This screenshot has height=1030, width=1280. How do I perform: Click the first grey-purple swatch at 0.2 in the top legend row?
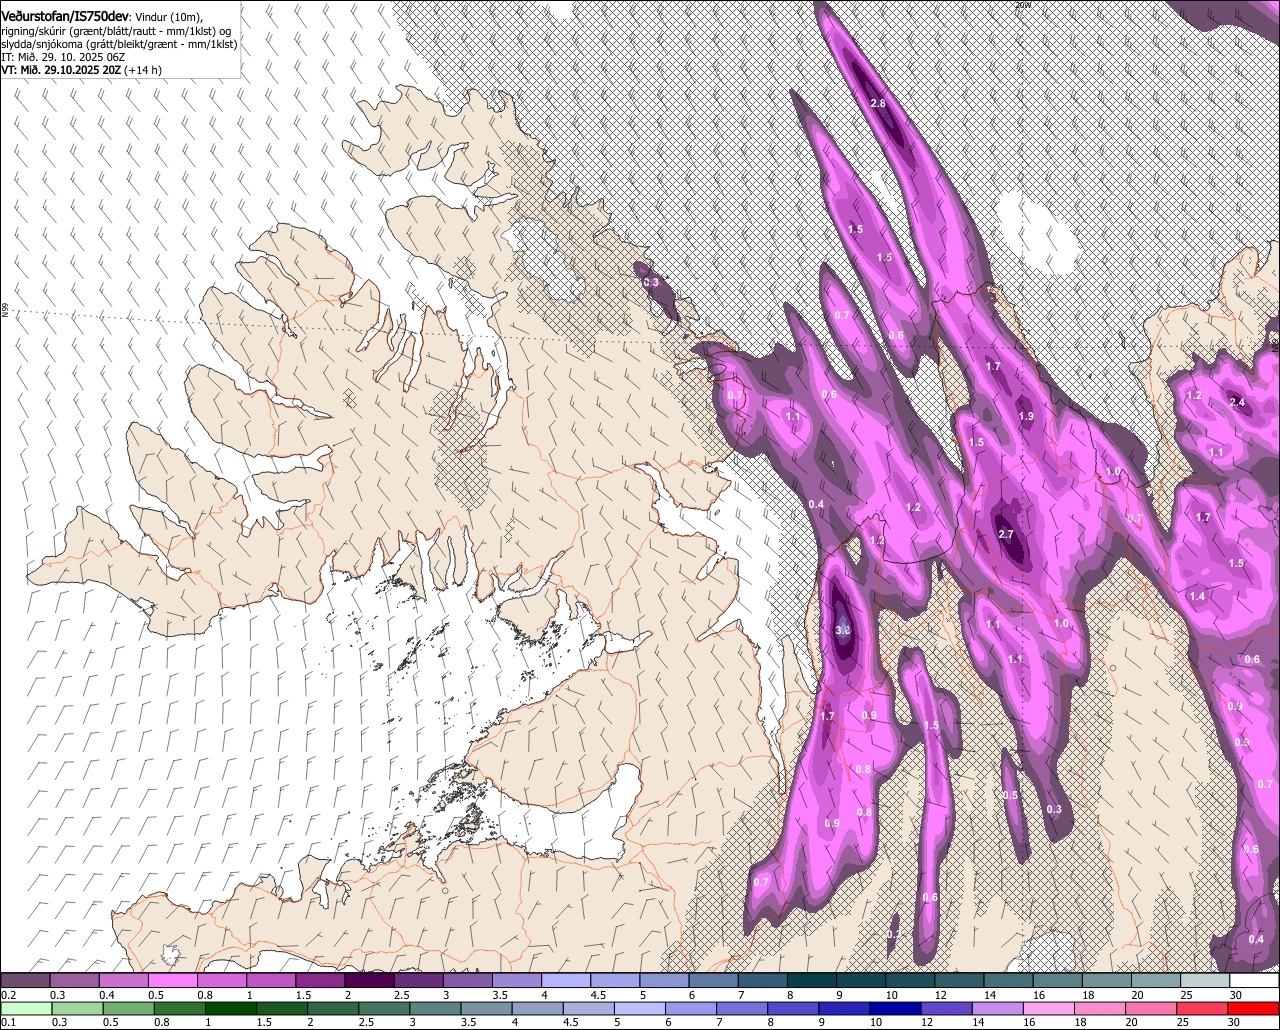26,980
